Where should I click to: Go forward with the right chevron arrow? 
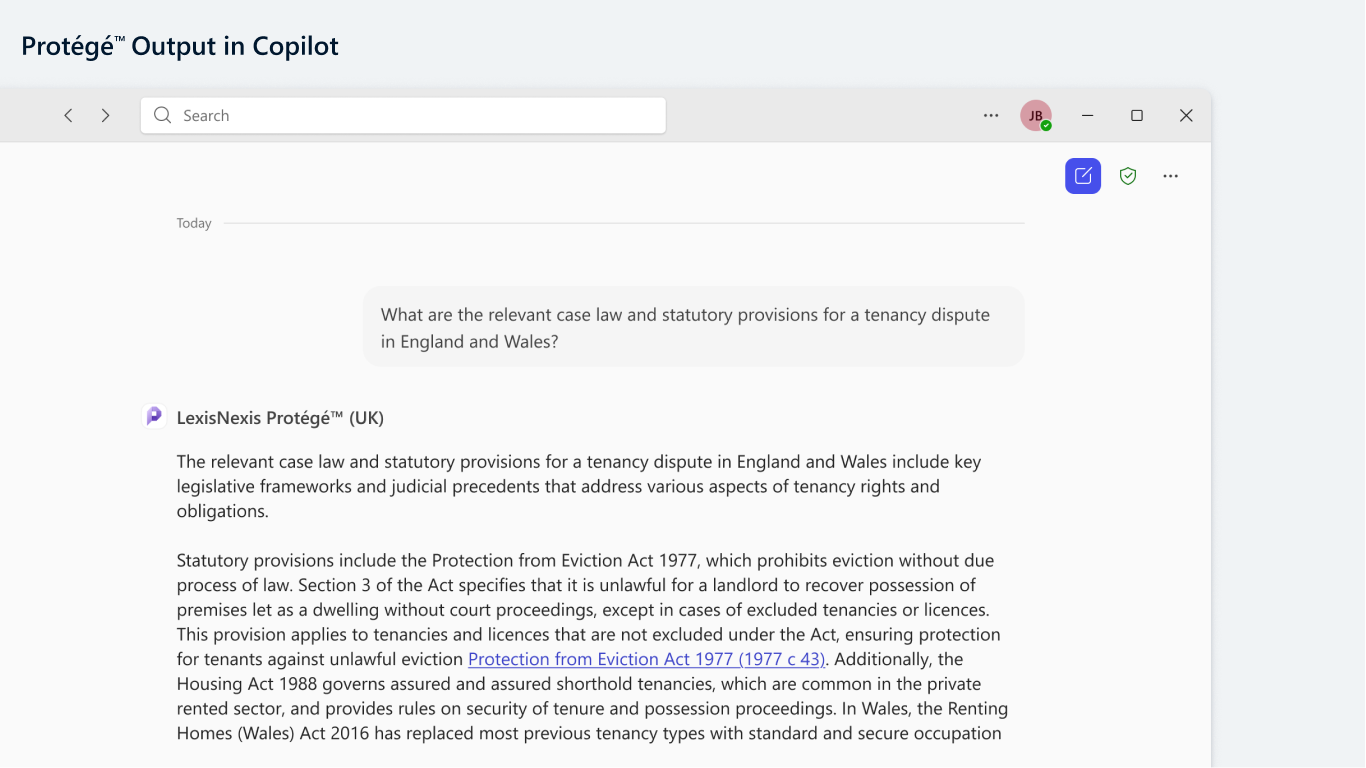[x=105, y=116]
